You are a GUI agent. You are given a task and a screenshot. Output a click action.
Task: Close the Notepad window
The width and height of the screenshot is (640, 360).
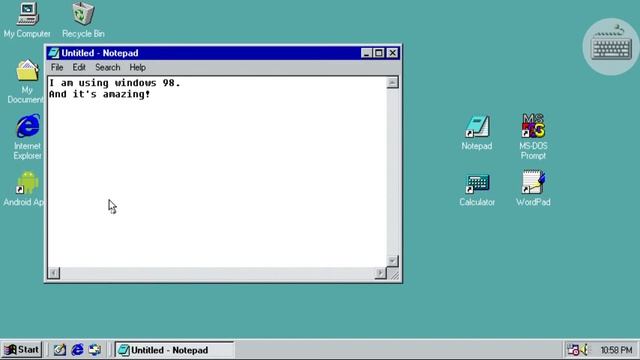tap(393, 53)
